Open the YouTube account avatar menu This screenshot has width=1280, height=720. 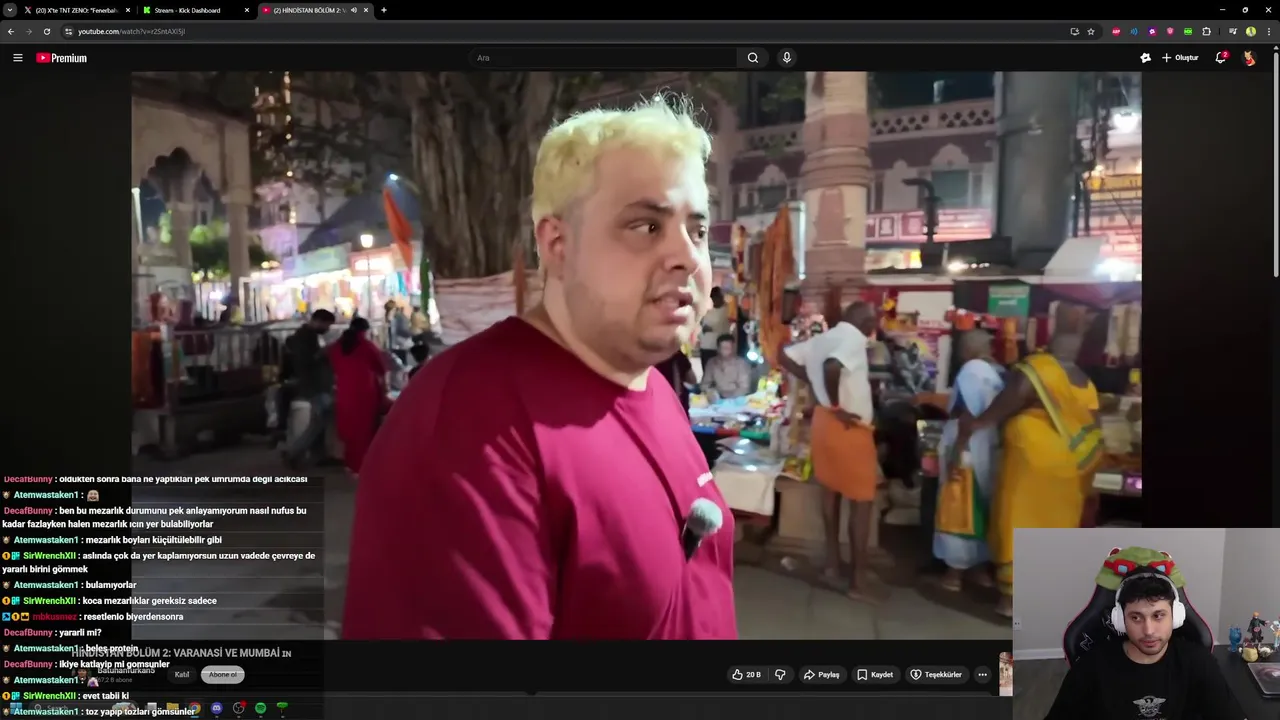click(x=1249, y=58)
